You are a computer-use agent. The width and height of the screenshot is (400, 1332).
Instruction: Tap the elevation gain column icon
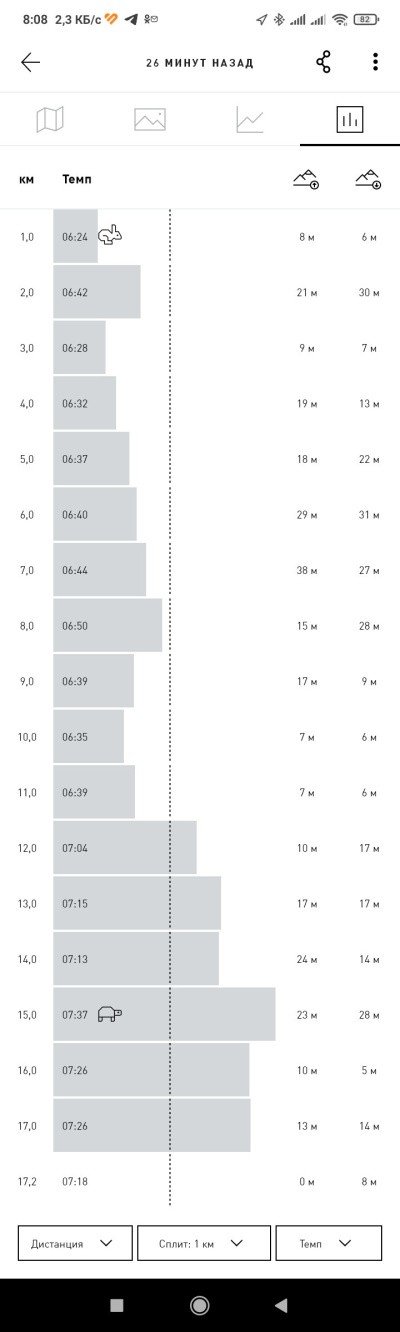click(x=306, y=179)
